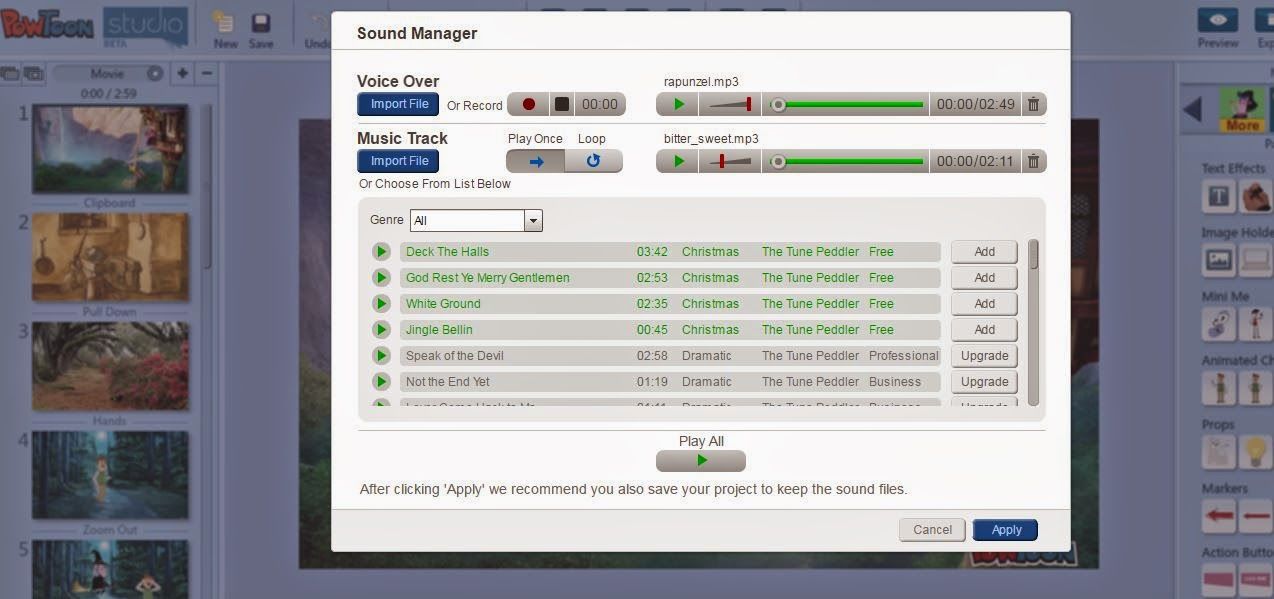Preview God Rest Ye Merry Gentlemen

click(x=381, y=278)
